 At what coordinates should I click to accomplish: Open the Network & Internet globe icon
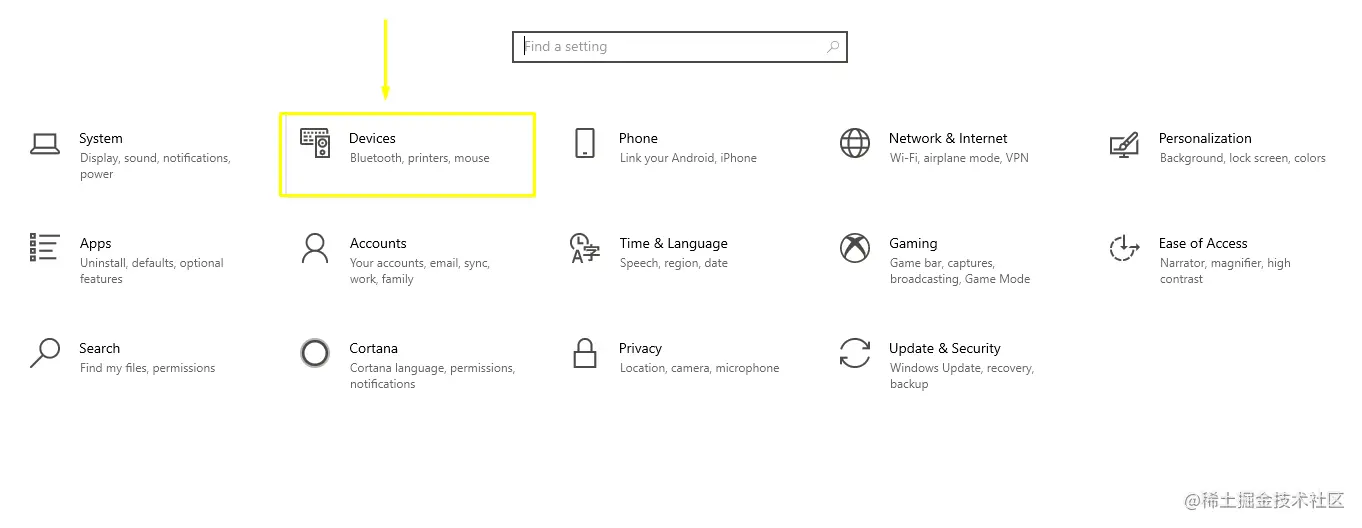click(855, 143)
